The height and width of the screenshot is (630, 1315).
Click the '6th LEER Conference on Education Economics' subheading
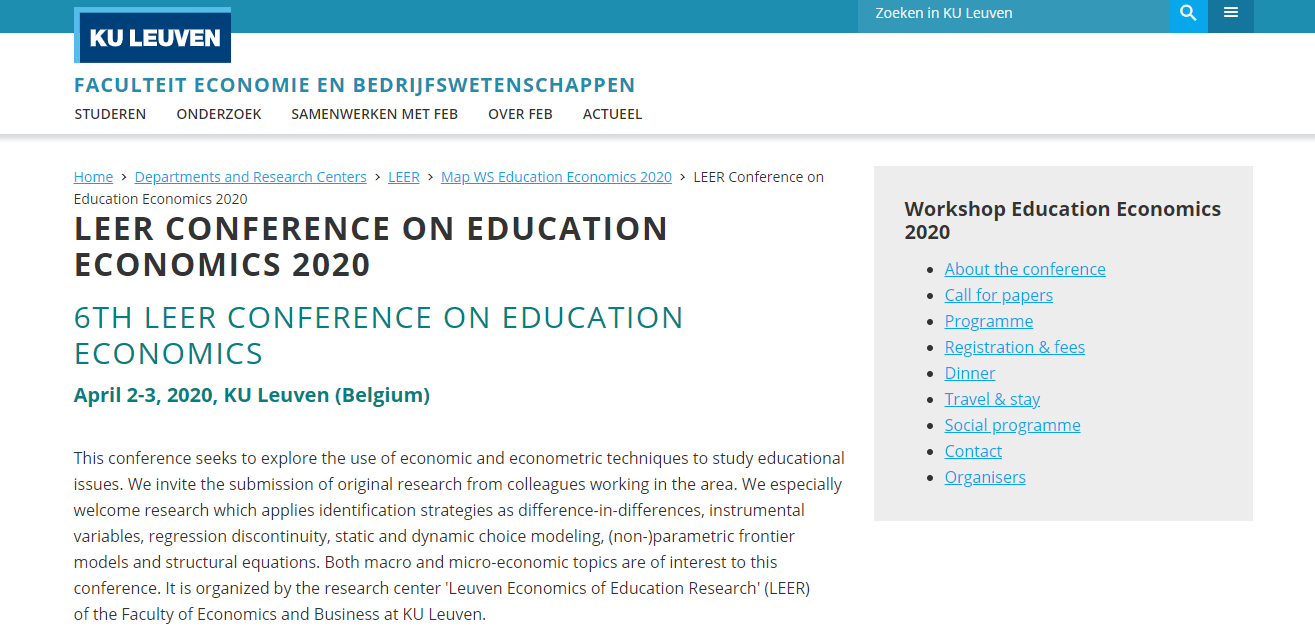379,335
